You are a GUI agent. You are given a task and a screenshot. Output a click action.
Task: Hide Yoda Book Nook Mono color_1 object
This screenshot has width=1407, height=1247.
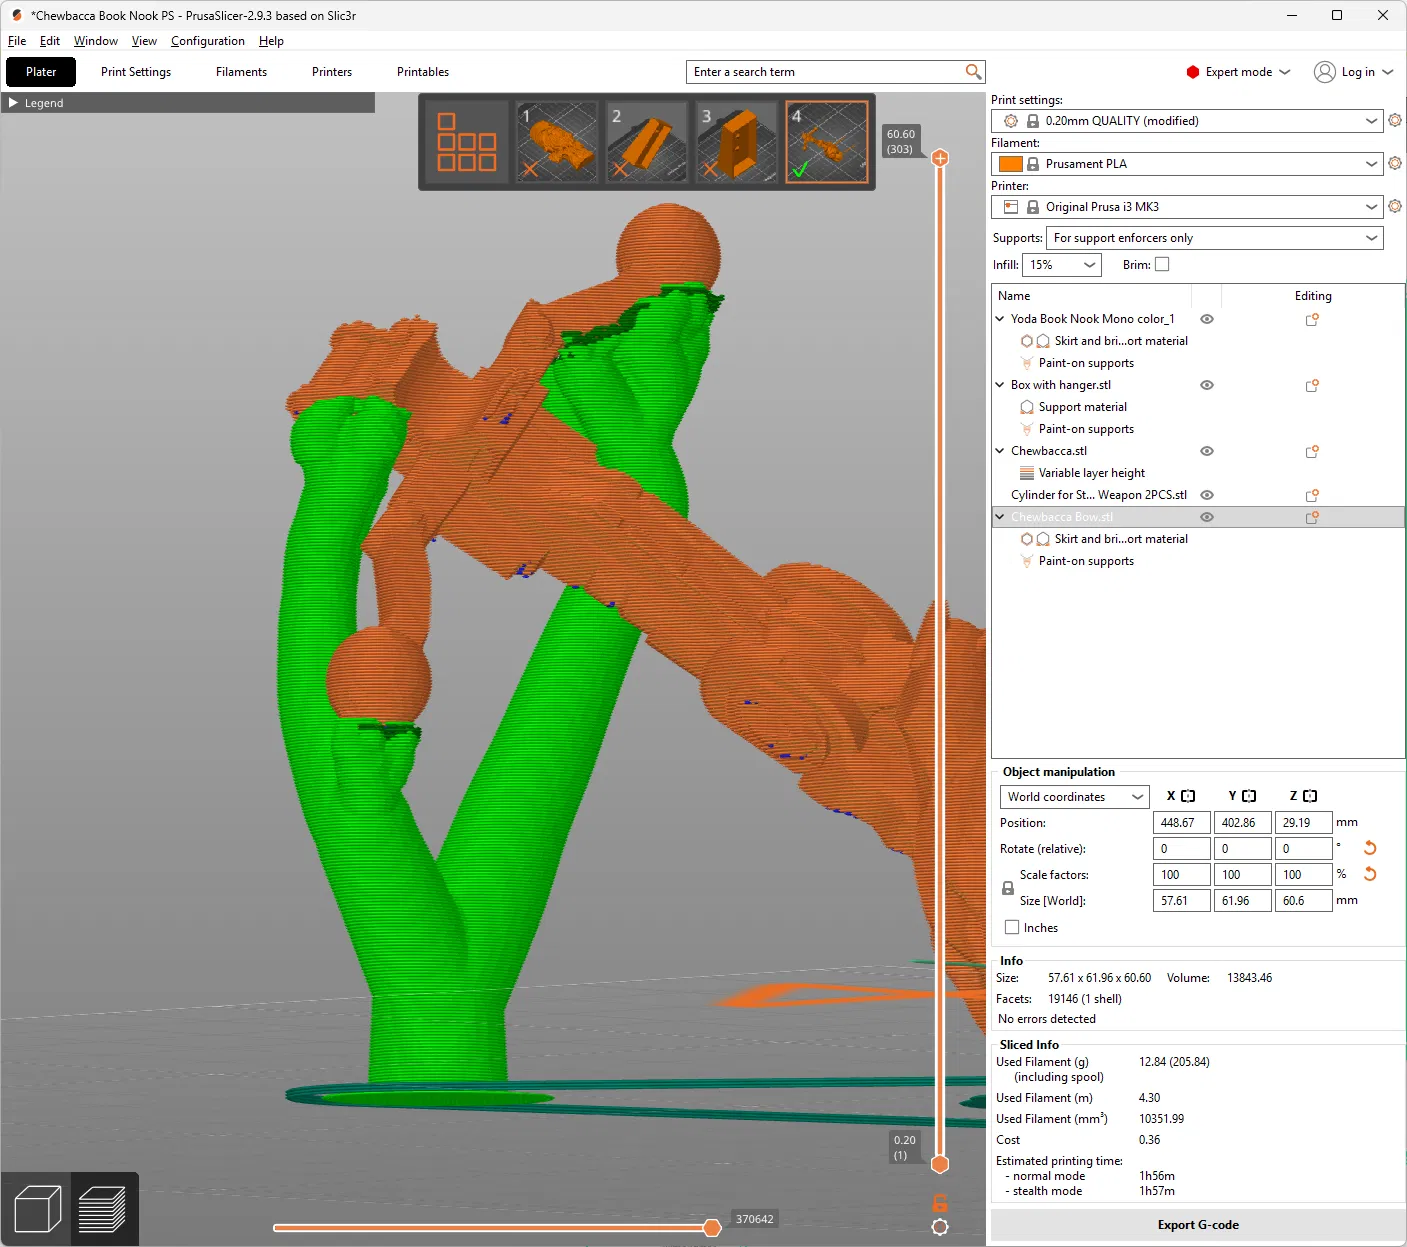1207,319
